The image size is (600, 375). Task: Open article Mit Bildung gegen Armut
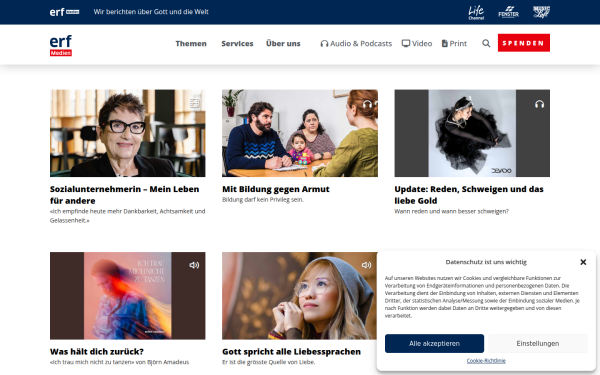coord(276,189)
